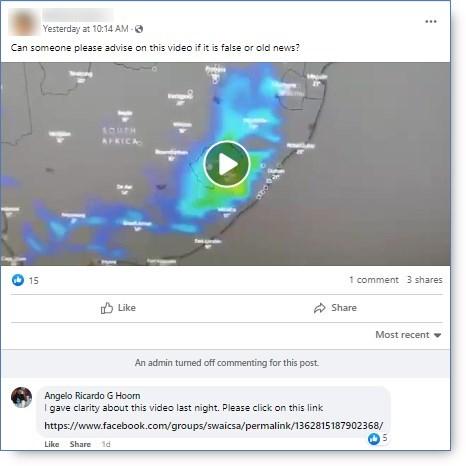Viewport: 466px width, 466px height.
Task: Open Angelo Ricardo G Hoorn's profile name
Action: 92,396
